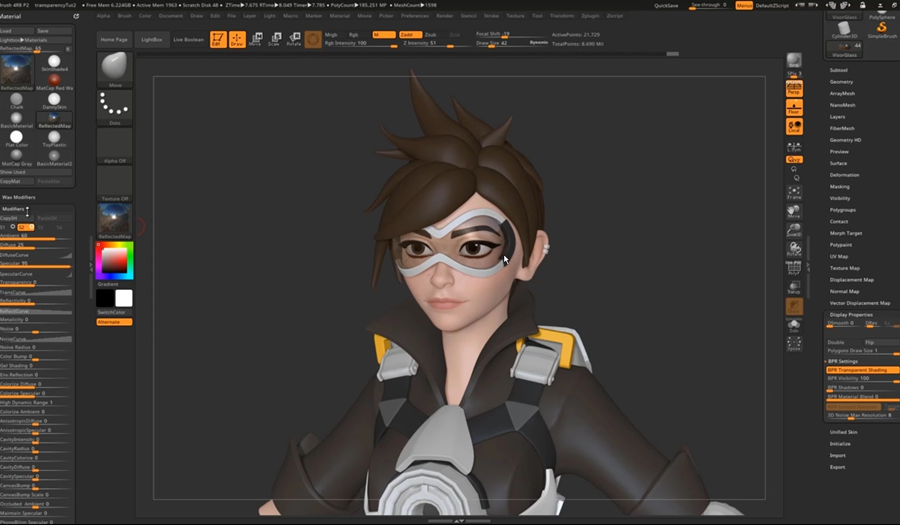
Task: Open the Texture Off selector
Action: pyautogui.click(x=115, y=184)
